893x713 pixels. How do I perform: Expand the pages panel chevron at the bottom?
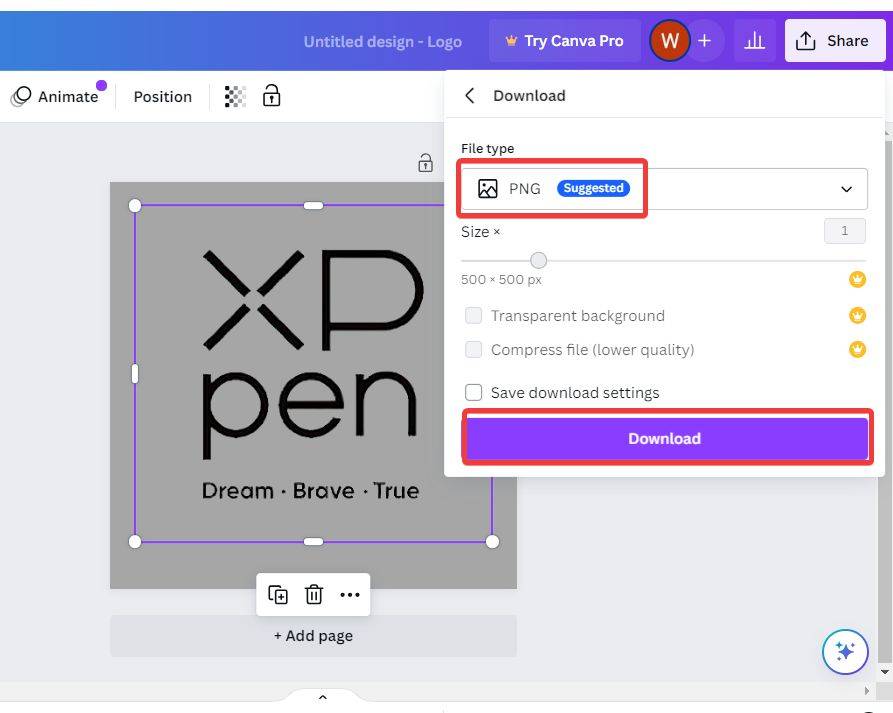[x=322, y=697]
